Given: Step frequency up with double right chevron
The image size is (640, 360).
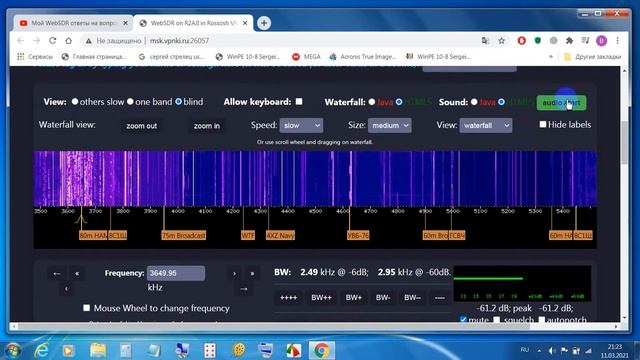Looking at the screenshot, I should [252, 273].
